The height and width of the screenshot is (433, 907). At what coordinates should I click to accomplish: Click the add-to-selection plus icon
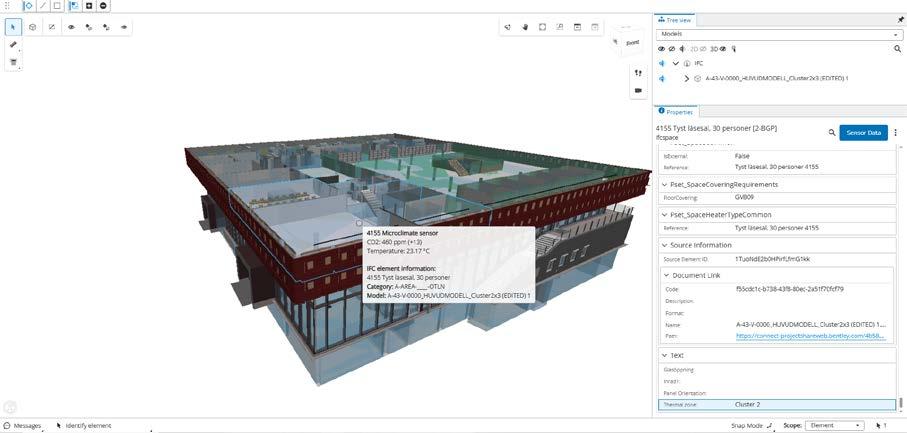(89, 6)
